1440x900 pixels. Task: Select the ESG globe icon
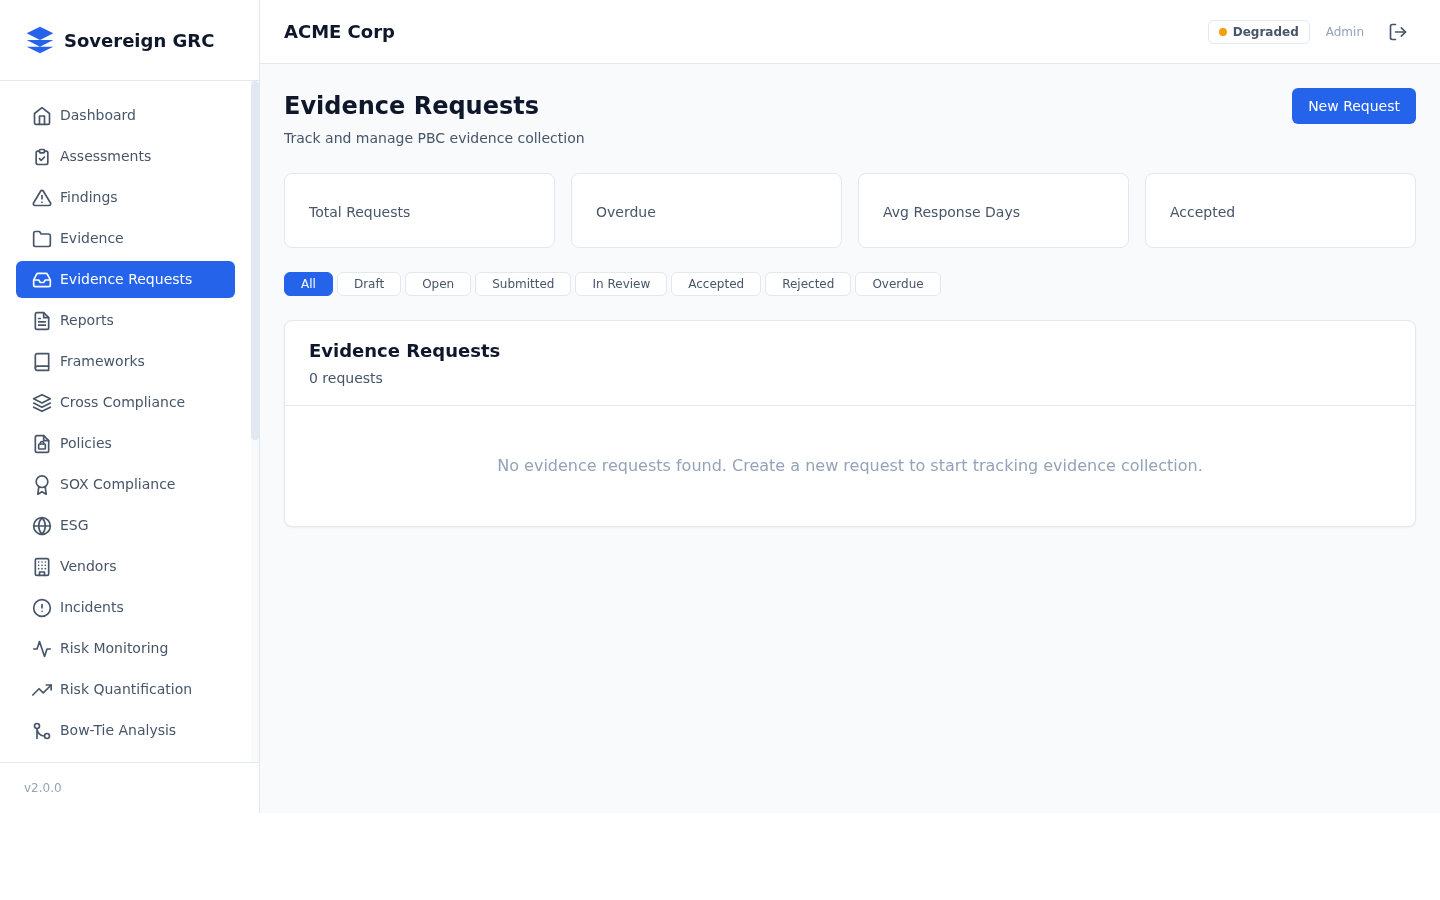(42, 525)
